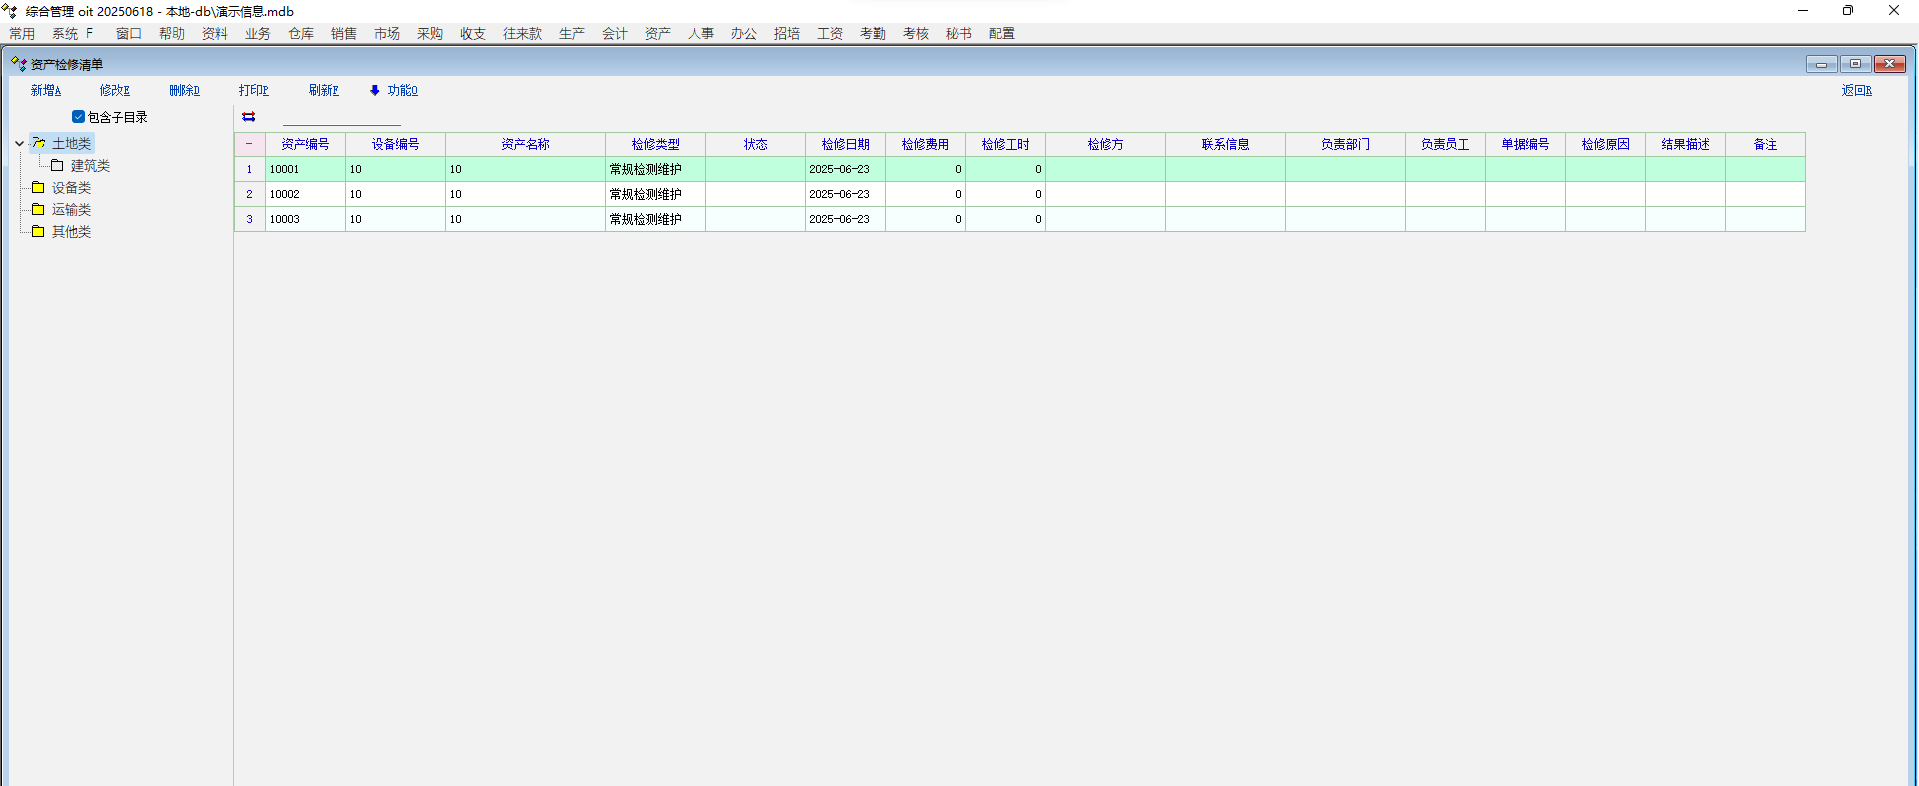Click the 设备类 folder icon
The image size is (1919, 786).
(x=39, y=187)
